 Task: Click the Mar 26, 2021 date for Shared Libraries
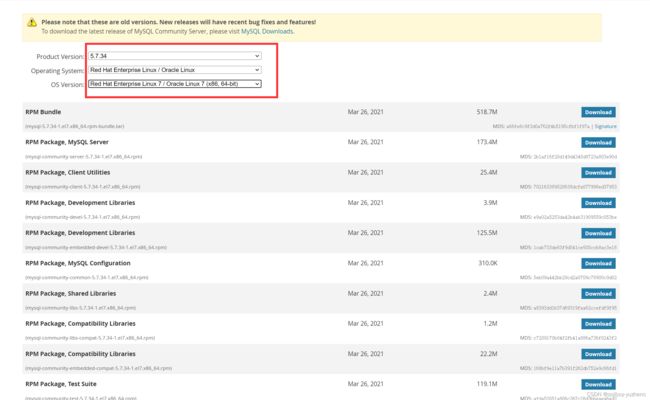click(366, 293)
